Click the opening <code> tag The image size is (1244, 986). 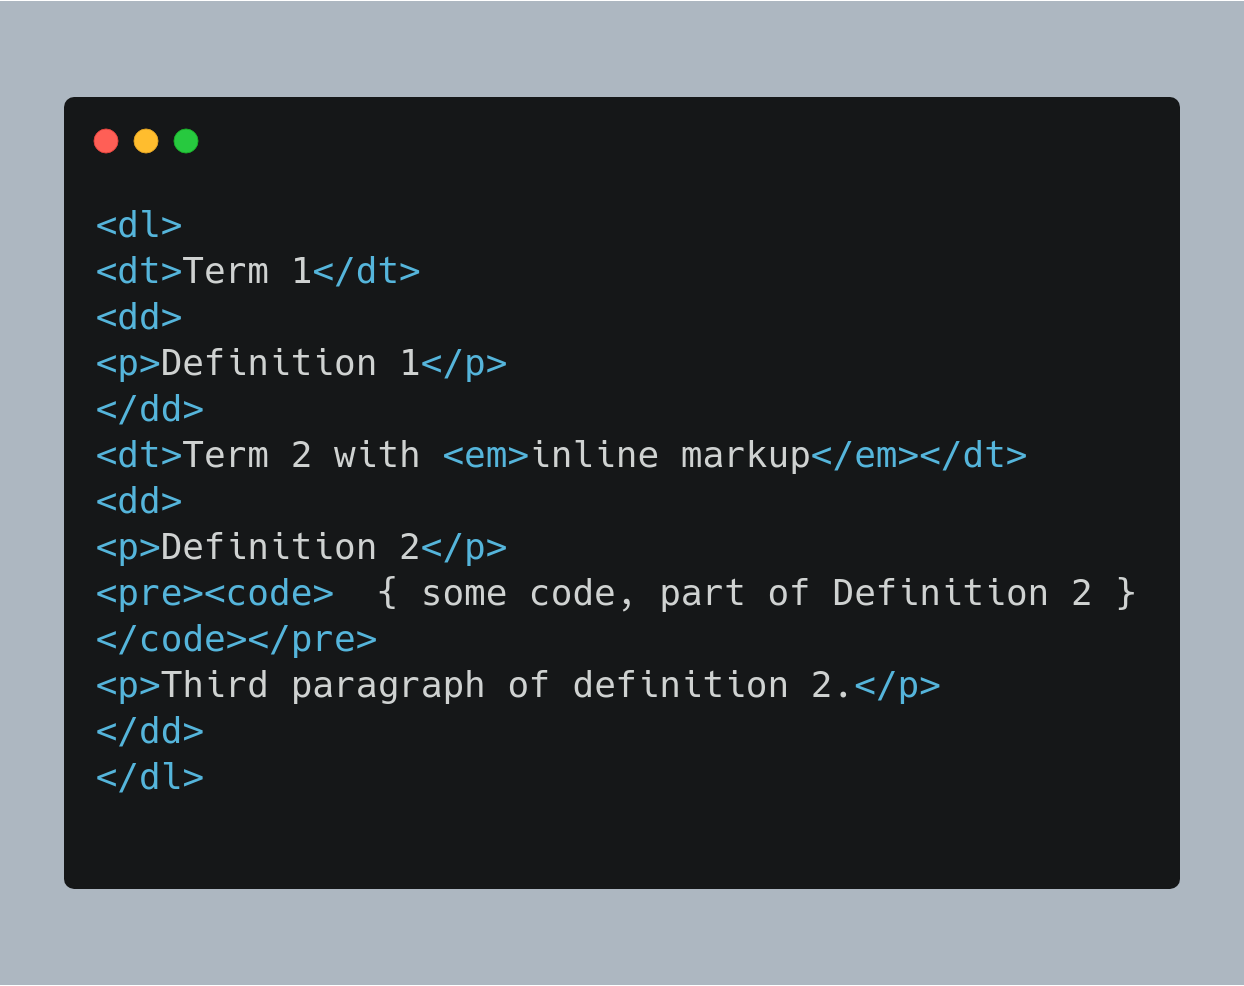tap(269, 593)
